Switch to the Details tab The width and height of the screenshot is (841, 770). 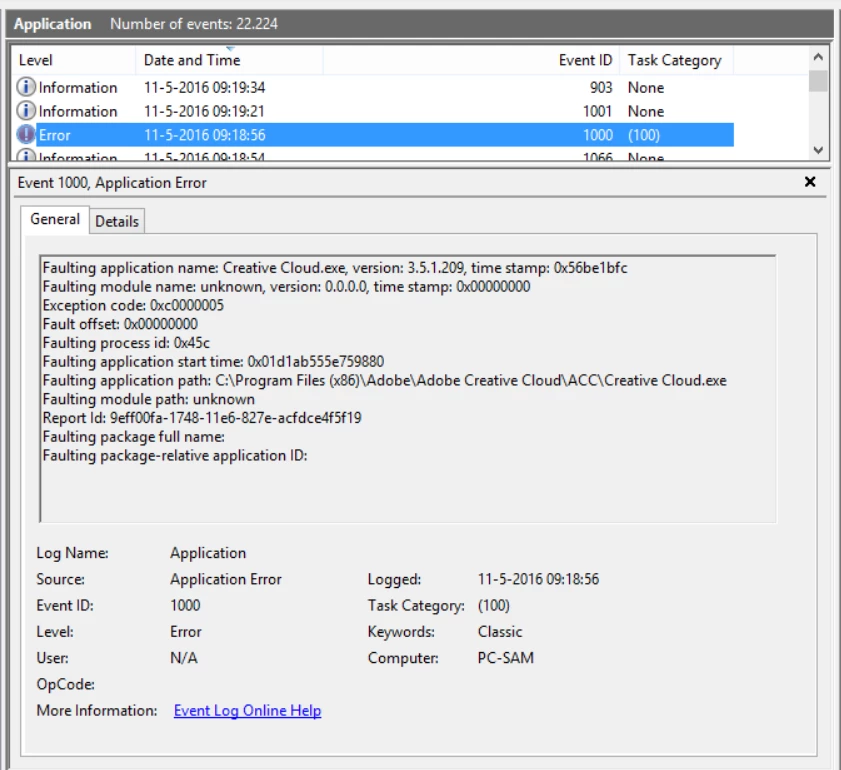click(x=117, y=221)
